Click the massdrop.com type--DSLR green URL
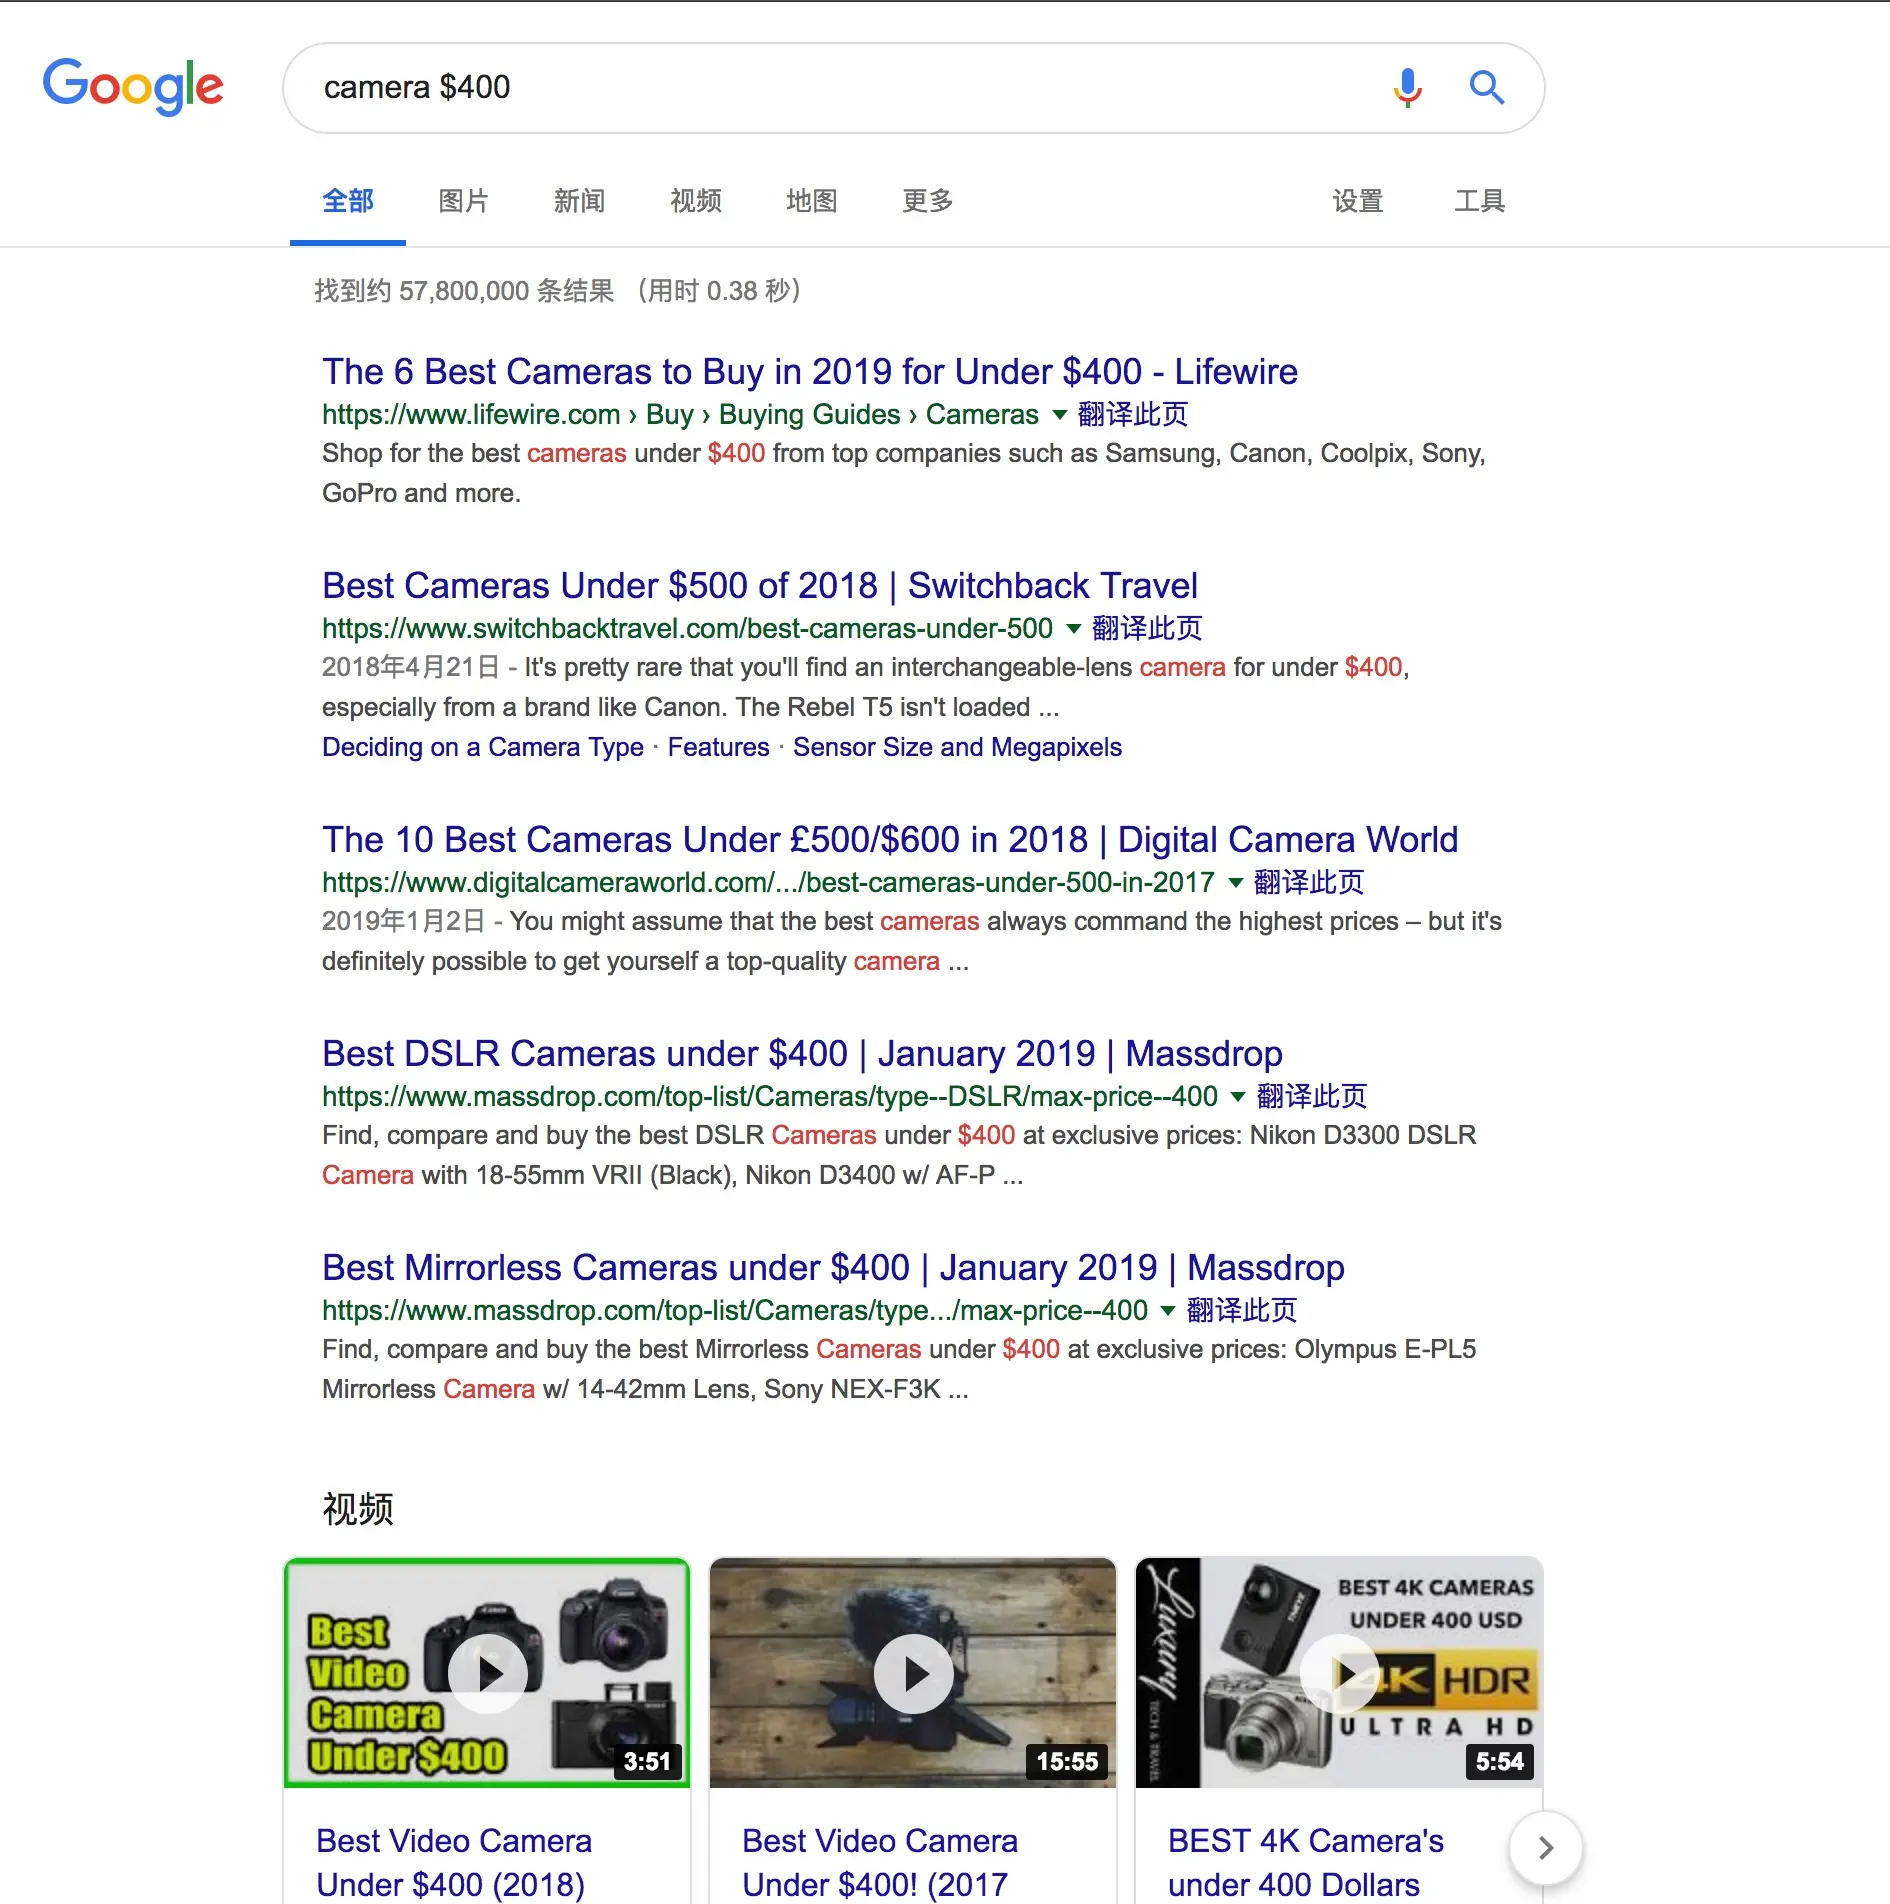The image size is (1890, 1904). pyautogui.click(x=770, y=1097)
